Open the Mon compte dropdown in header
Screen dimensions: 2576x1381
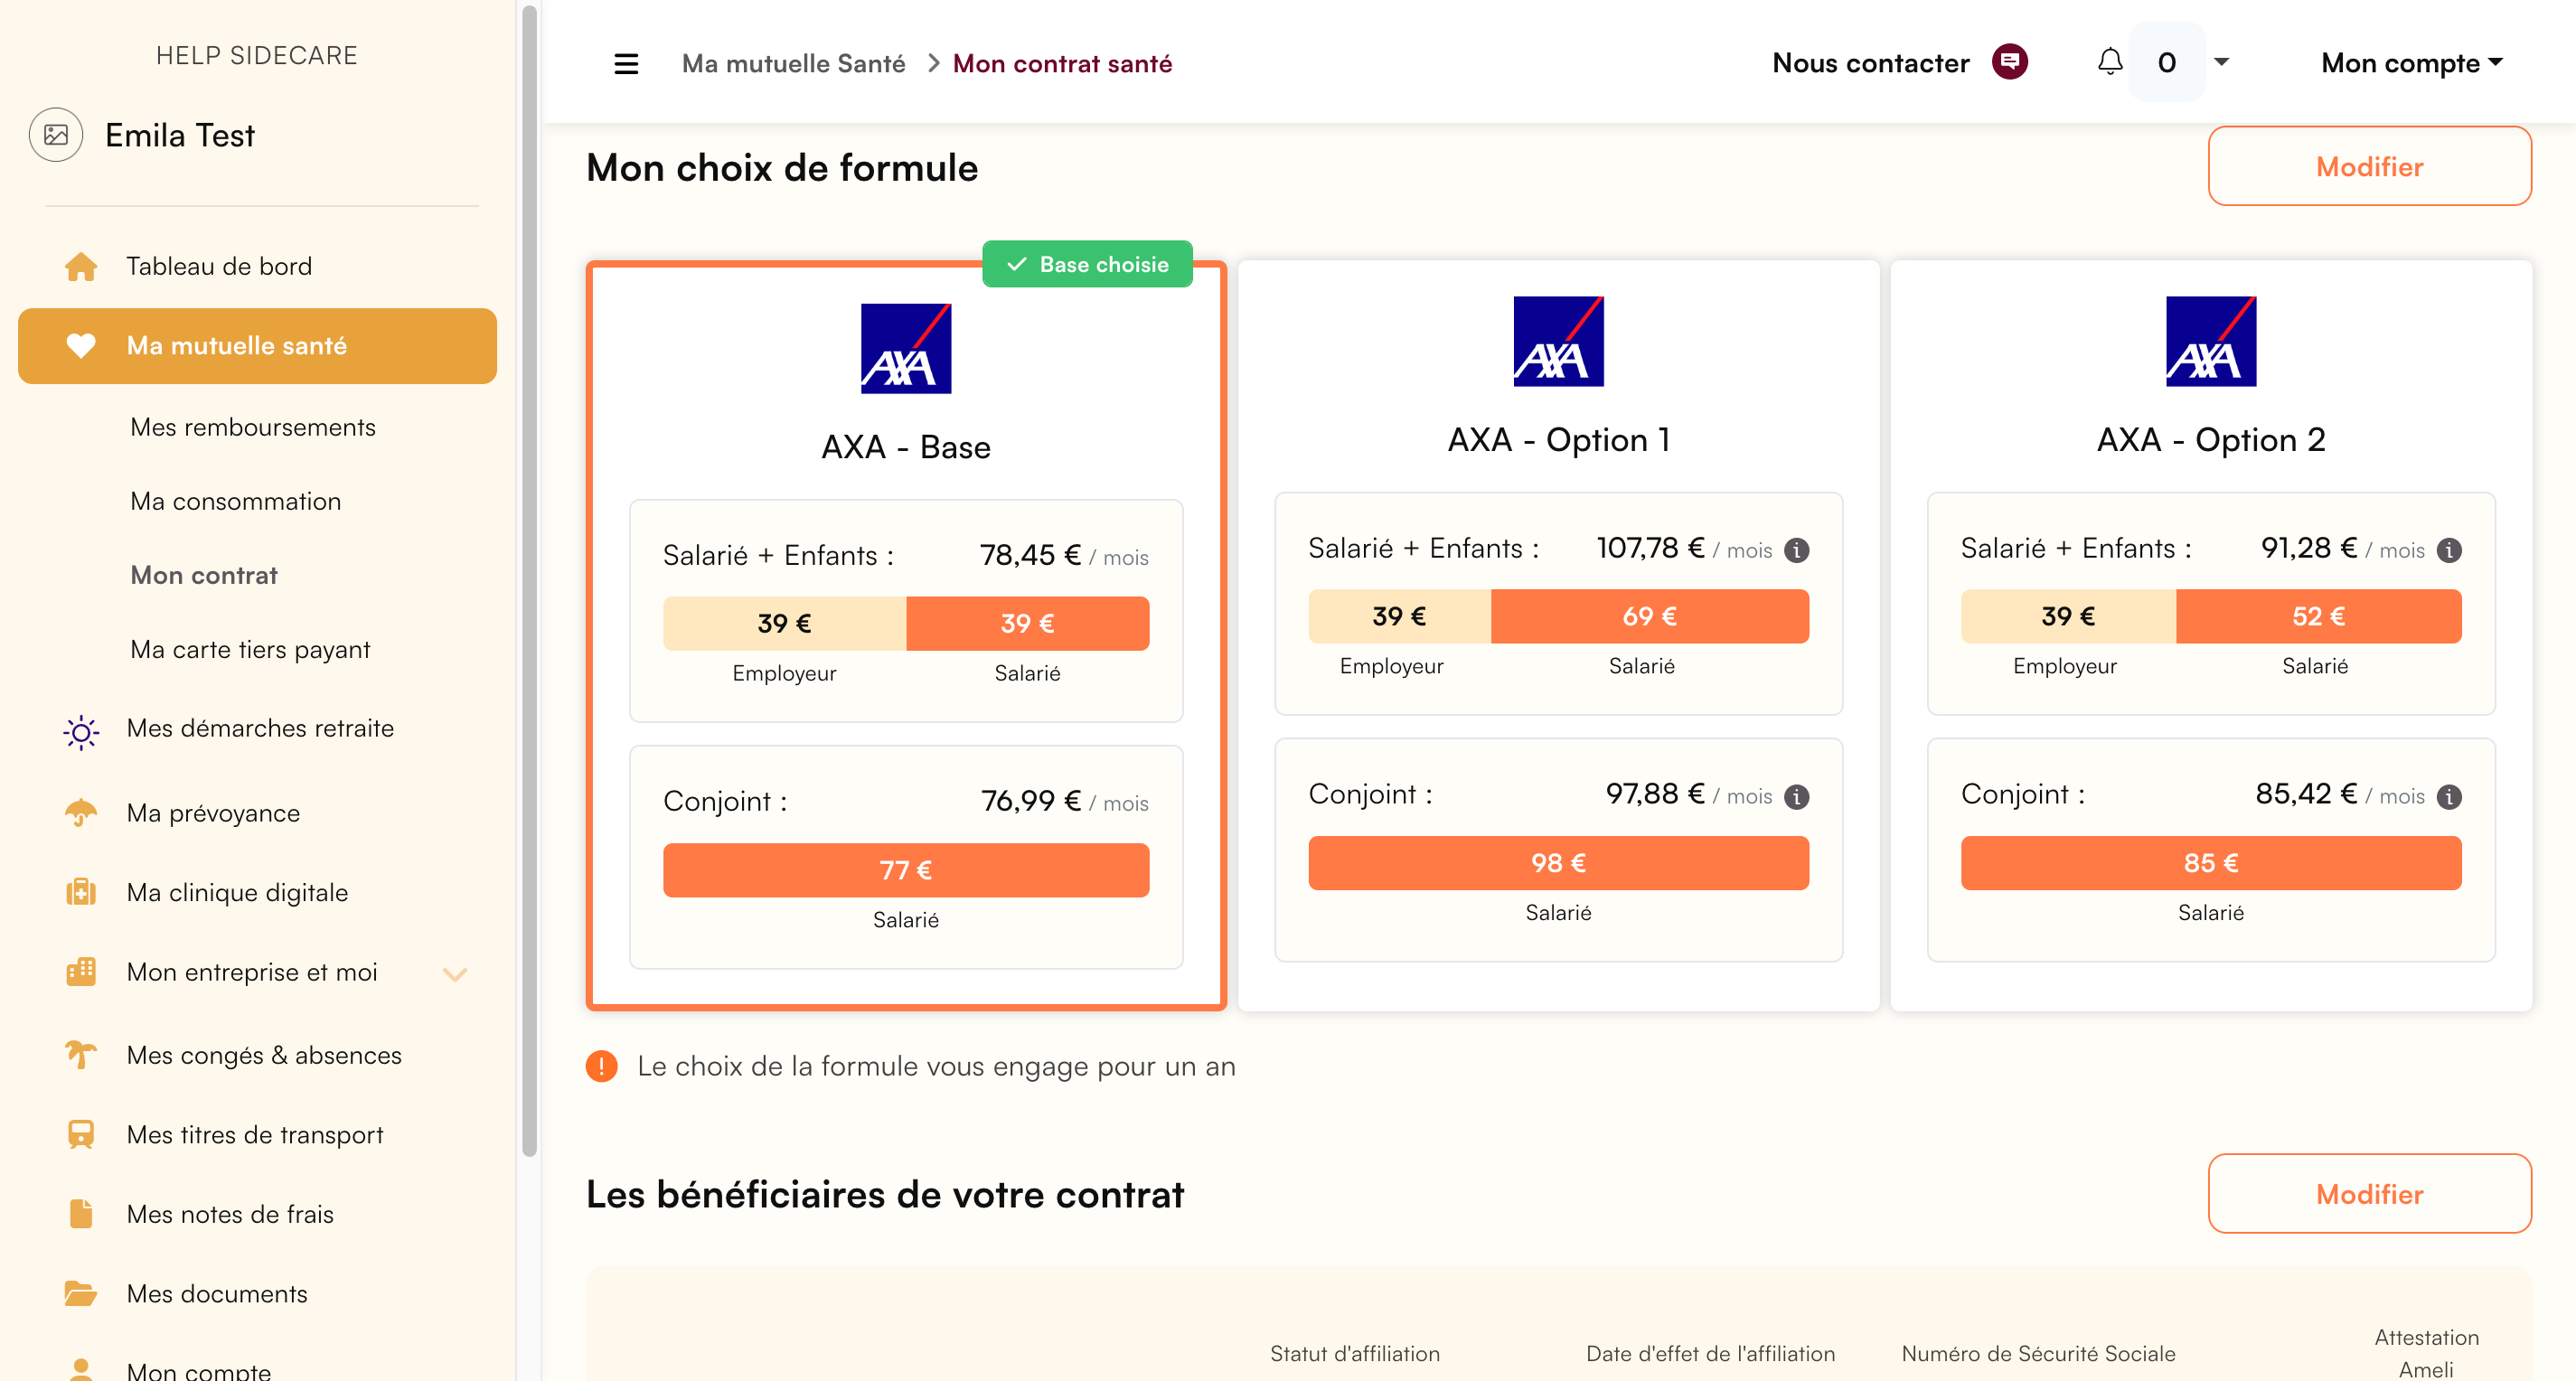2411,63
